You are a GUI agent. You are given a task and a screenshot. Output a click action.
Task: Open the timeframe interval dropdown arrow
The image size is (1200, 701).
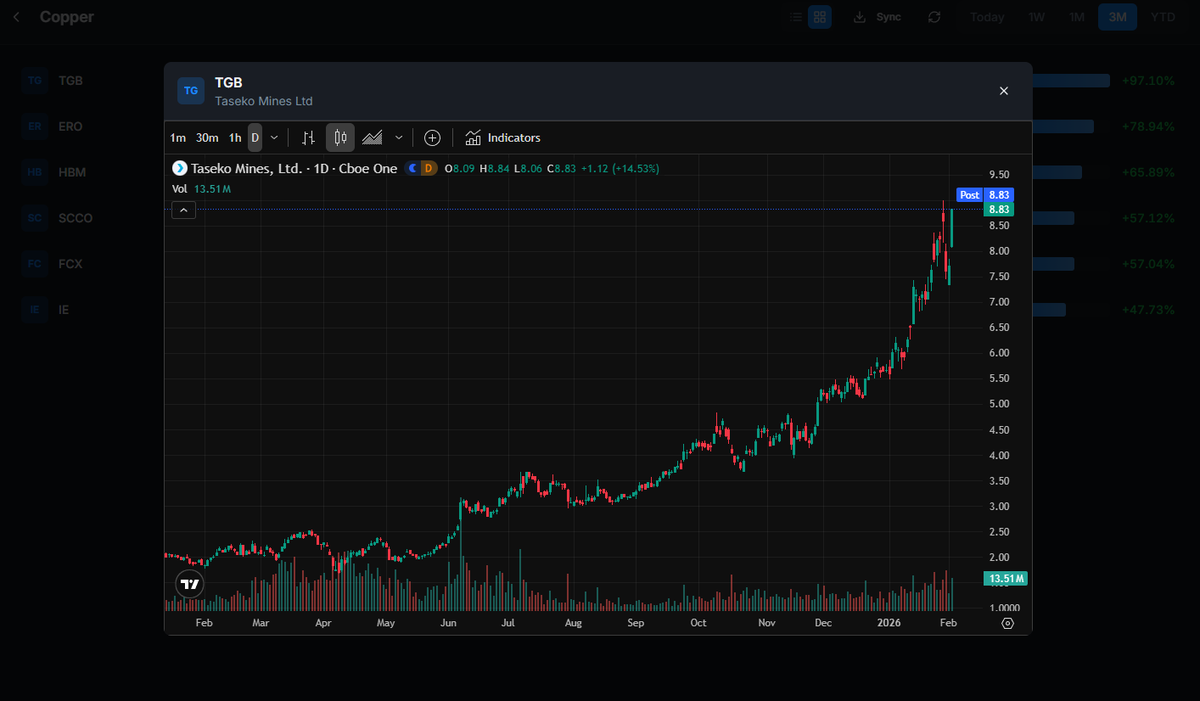point(274,138)
